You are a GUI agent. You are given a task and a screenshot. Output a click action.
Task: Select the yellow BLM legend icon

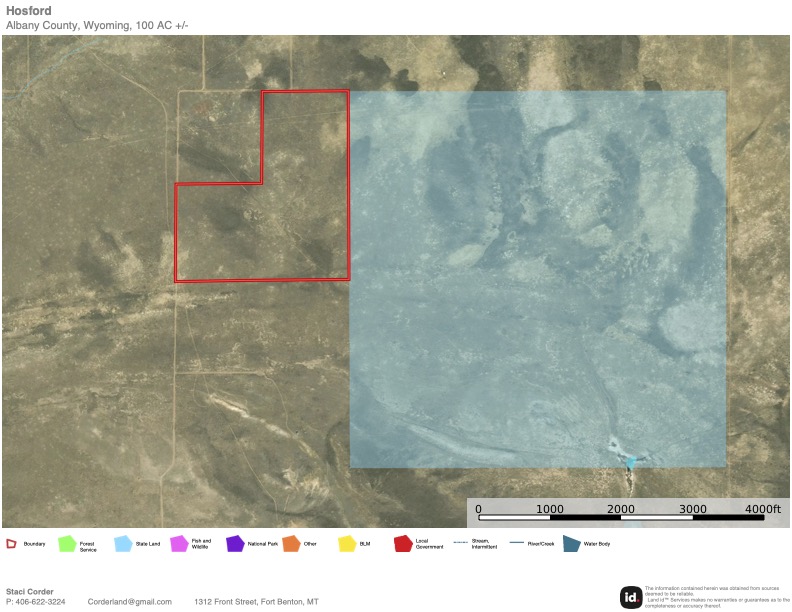pyautogui.click(x=347, y=544)
